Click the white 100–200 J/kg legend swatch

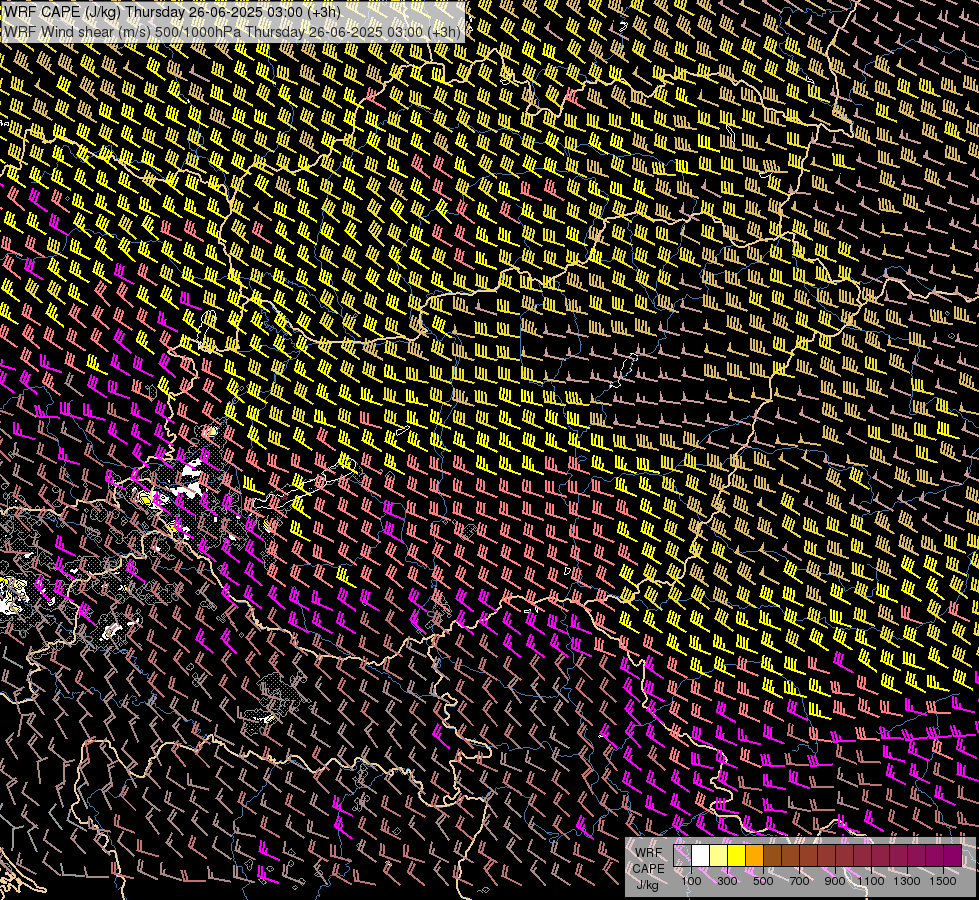point(701,856)
